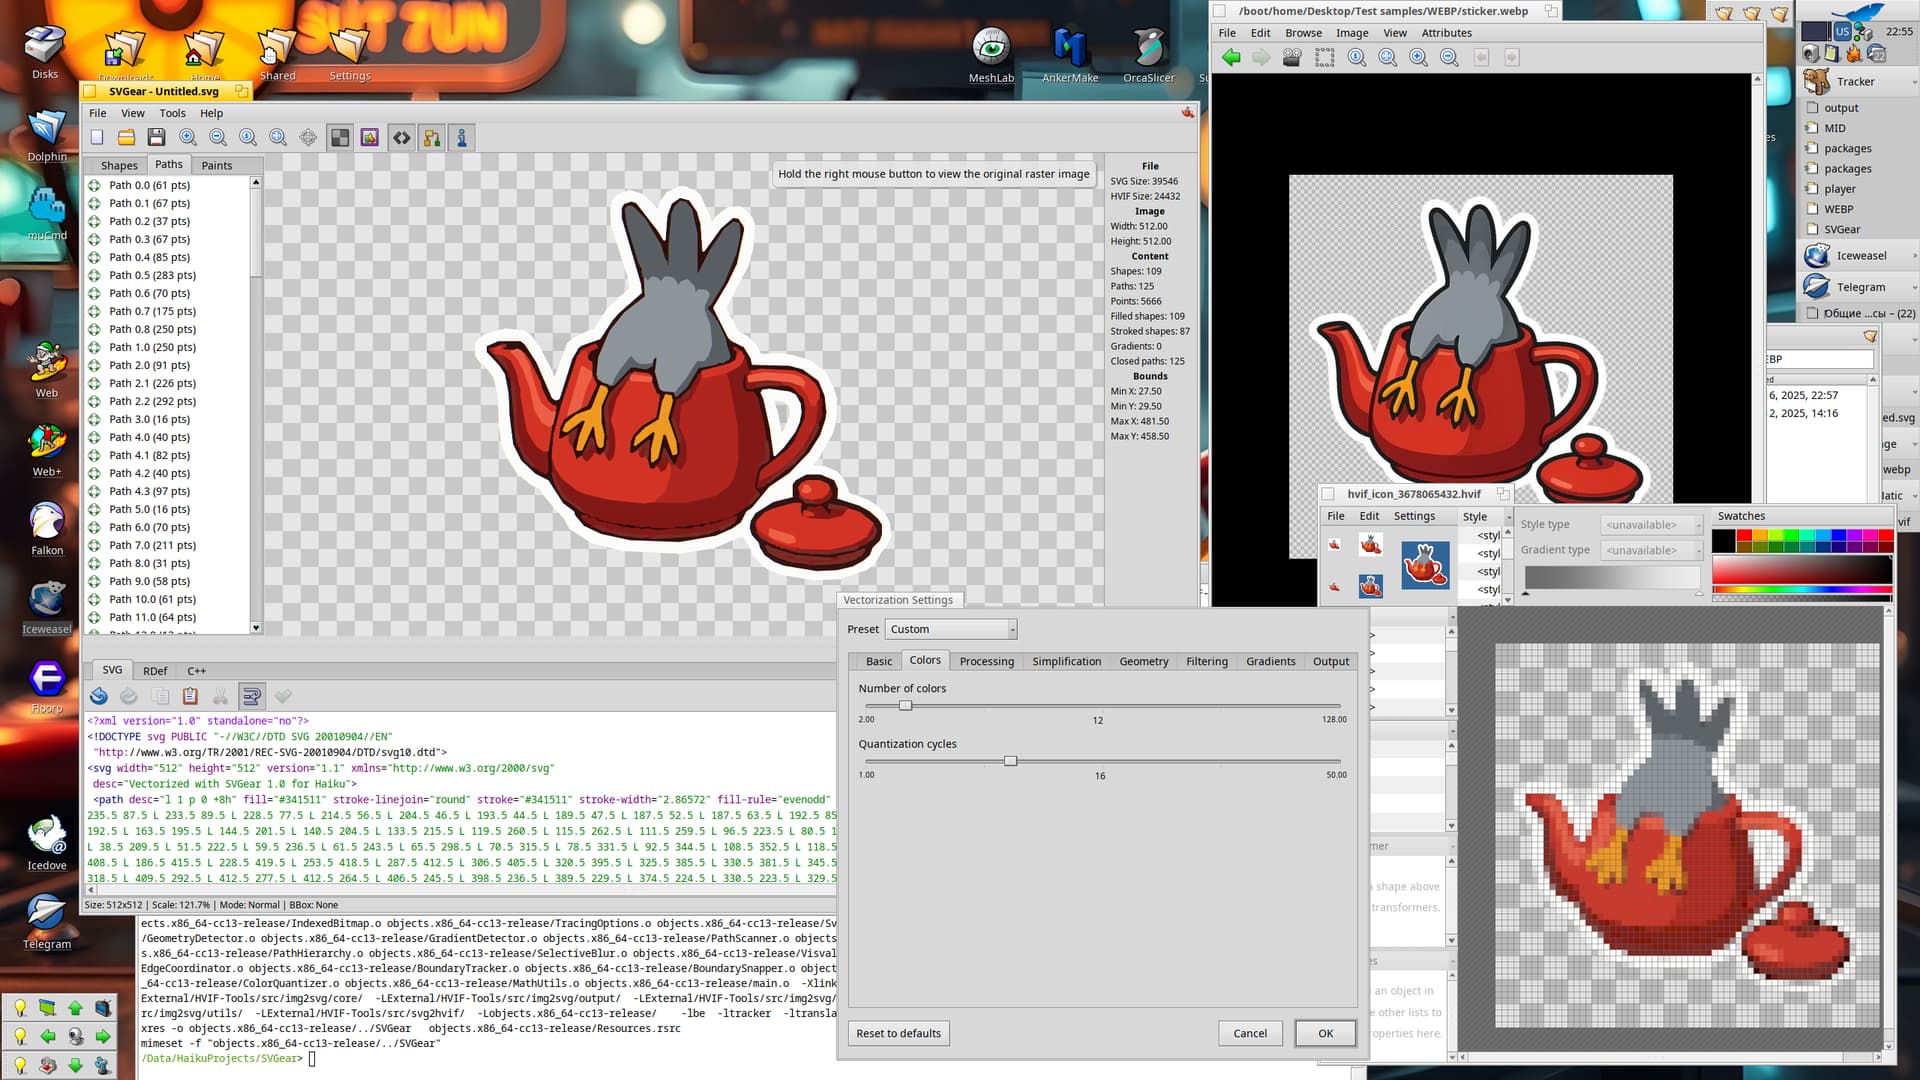This screenshot has width=1920, height=1080.
Task: Click the blue info statistics icon
Action: 462,138
